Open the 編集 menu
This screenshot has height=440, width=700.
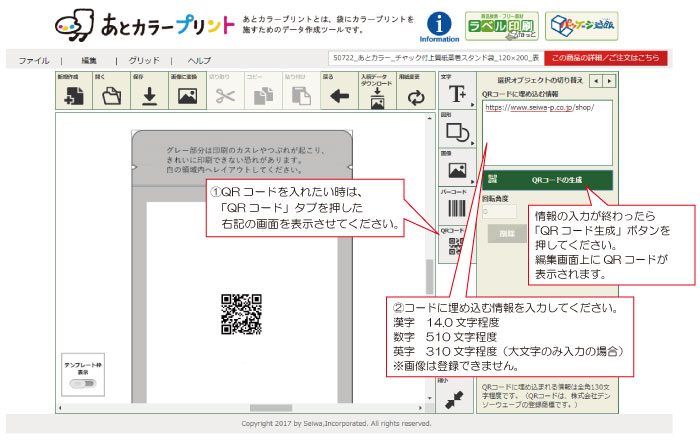pos(89,60)
